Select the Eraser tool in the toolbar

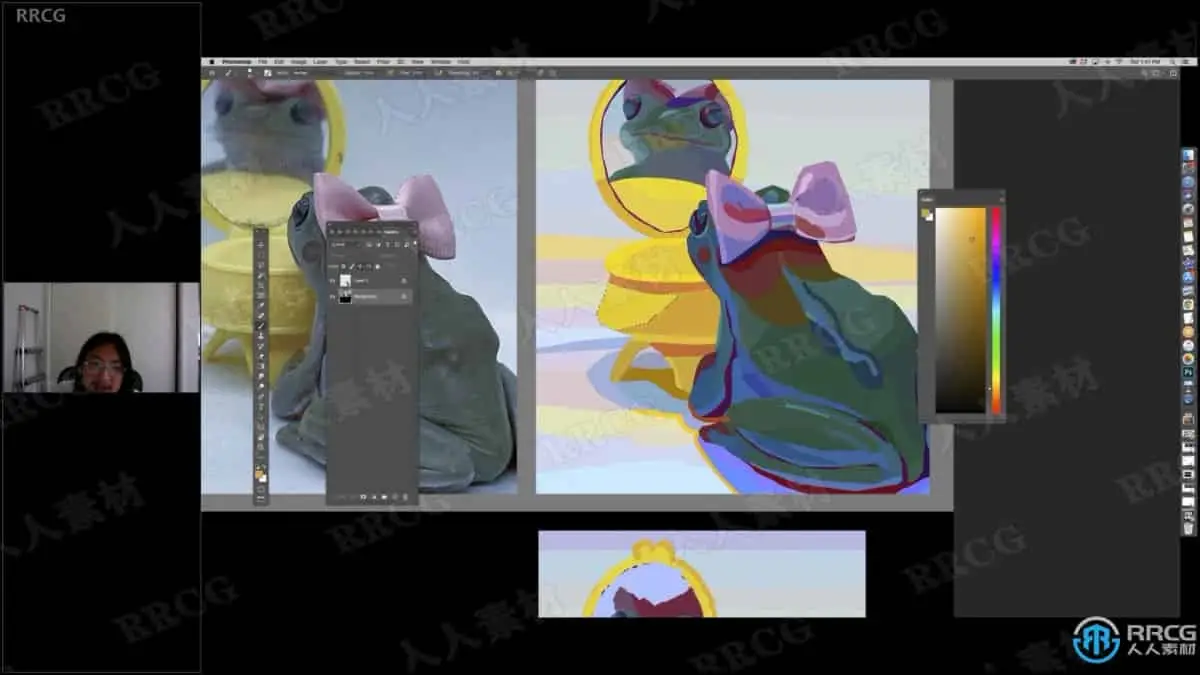pyautogui.click(x=260, y=356)
